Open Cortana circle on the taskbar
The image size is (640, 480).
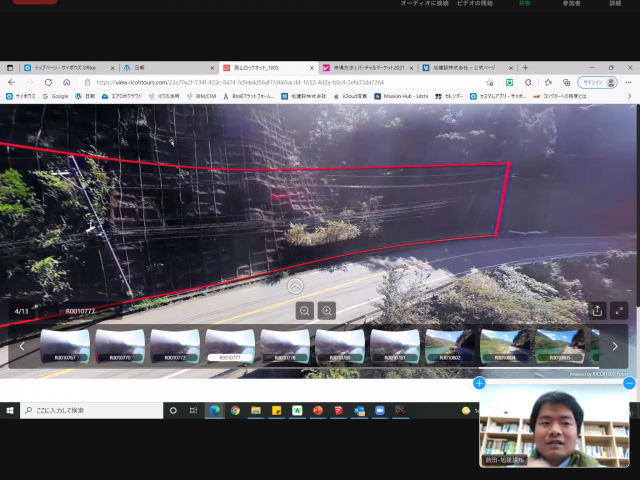[x=173, y=411]
